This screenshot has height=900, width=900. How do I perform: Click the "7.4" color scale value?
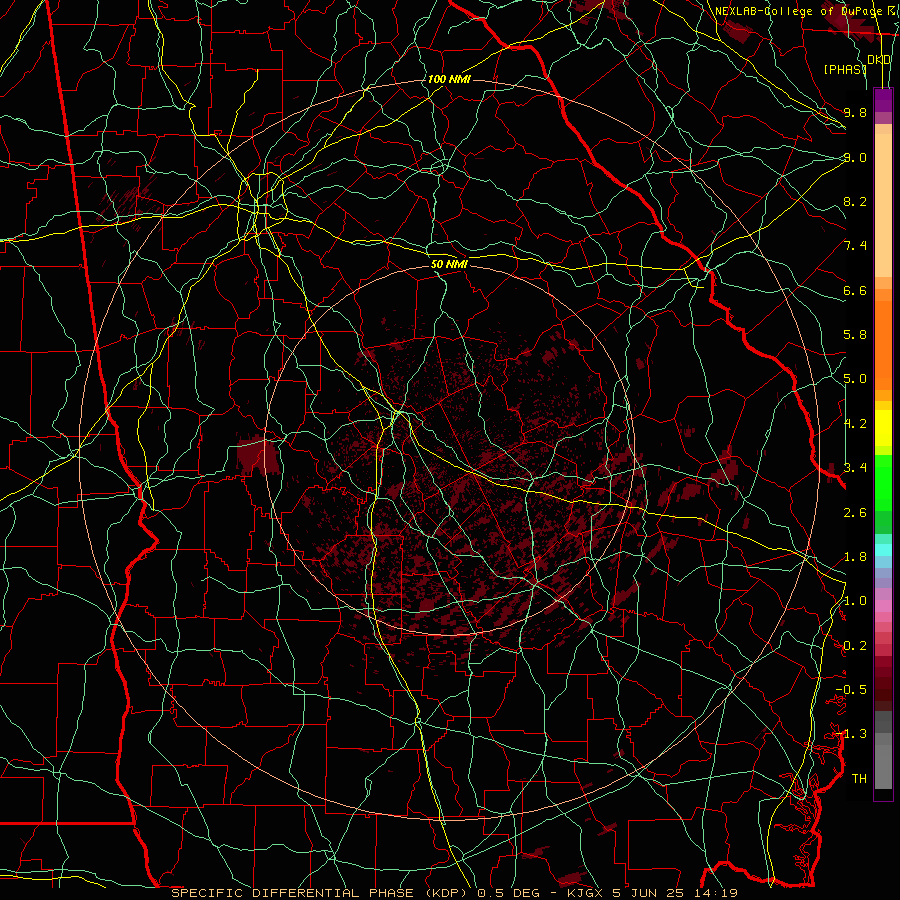pos(855,246)
